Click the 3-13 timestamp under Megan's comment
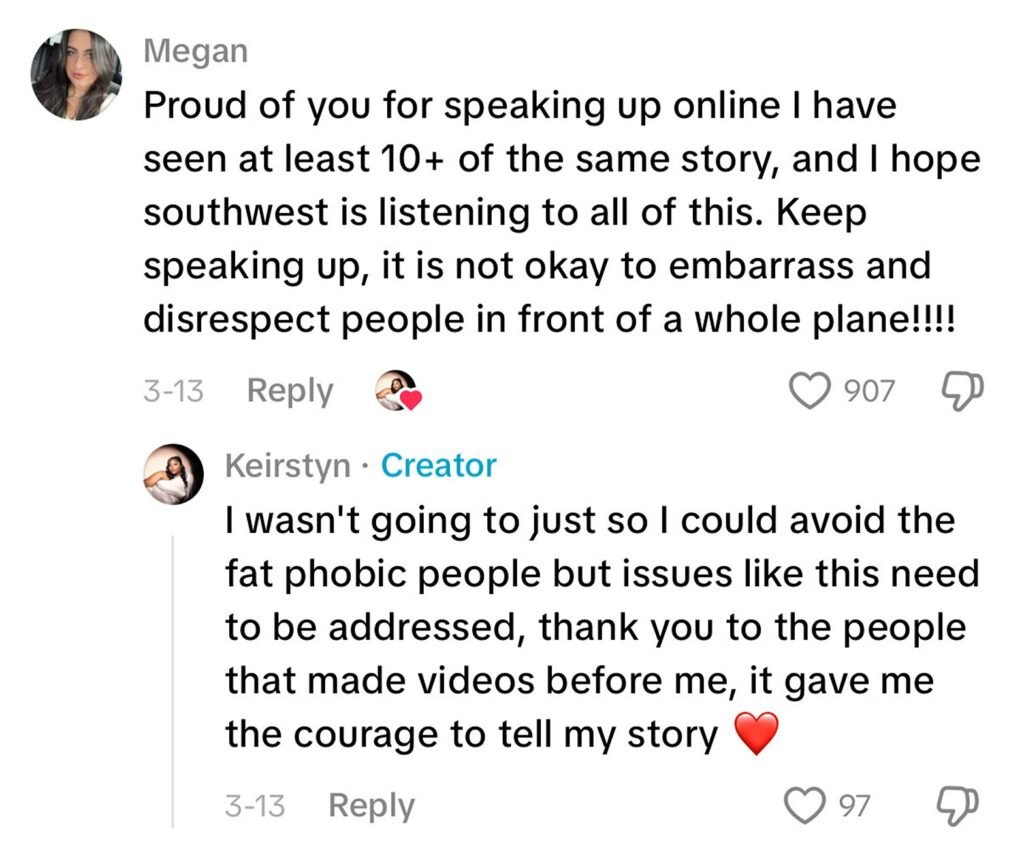 click(176, 391)
